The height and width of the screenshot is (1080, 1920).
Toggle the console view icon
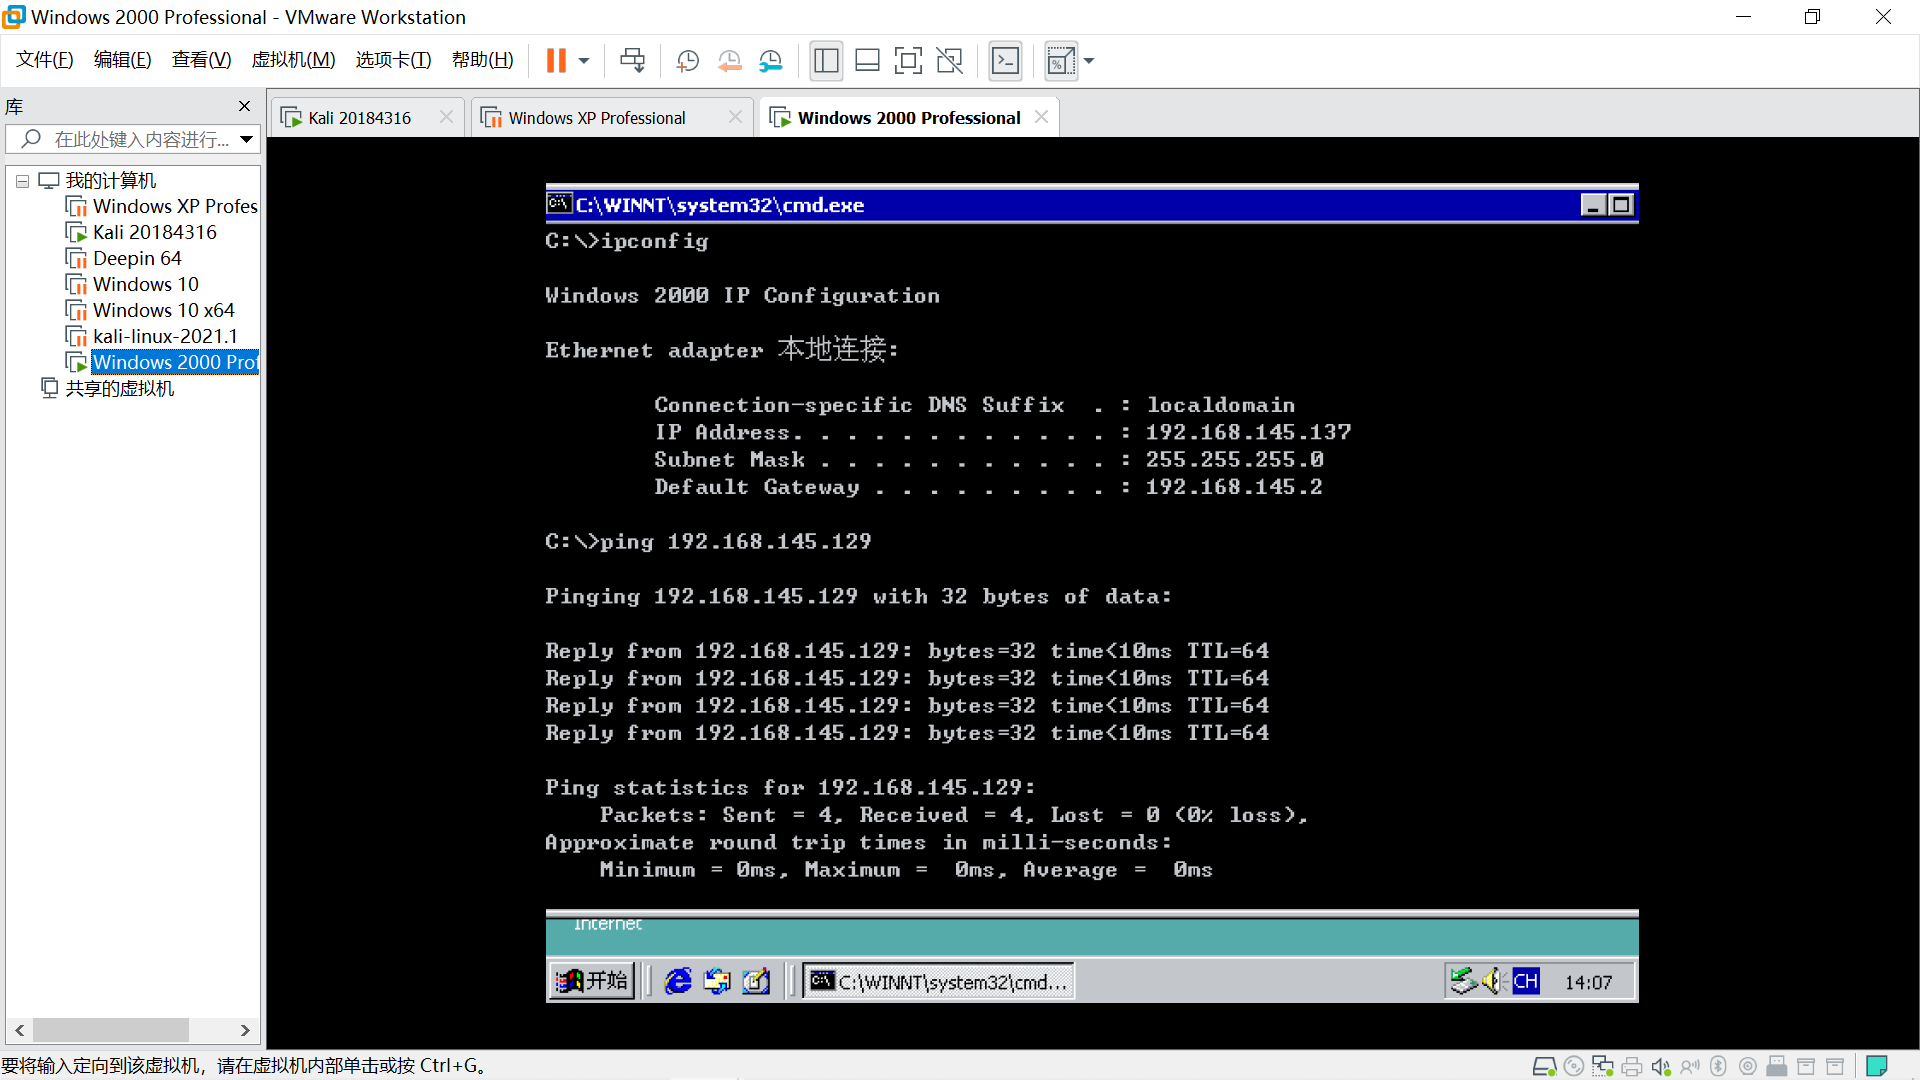1005,61
